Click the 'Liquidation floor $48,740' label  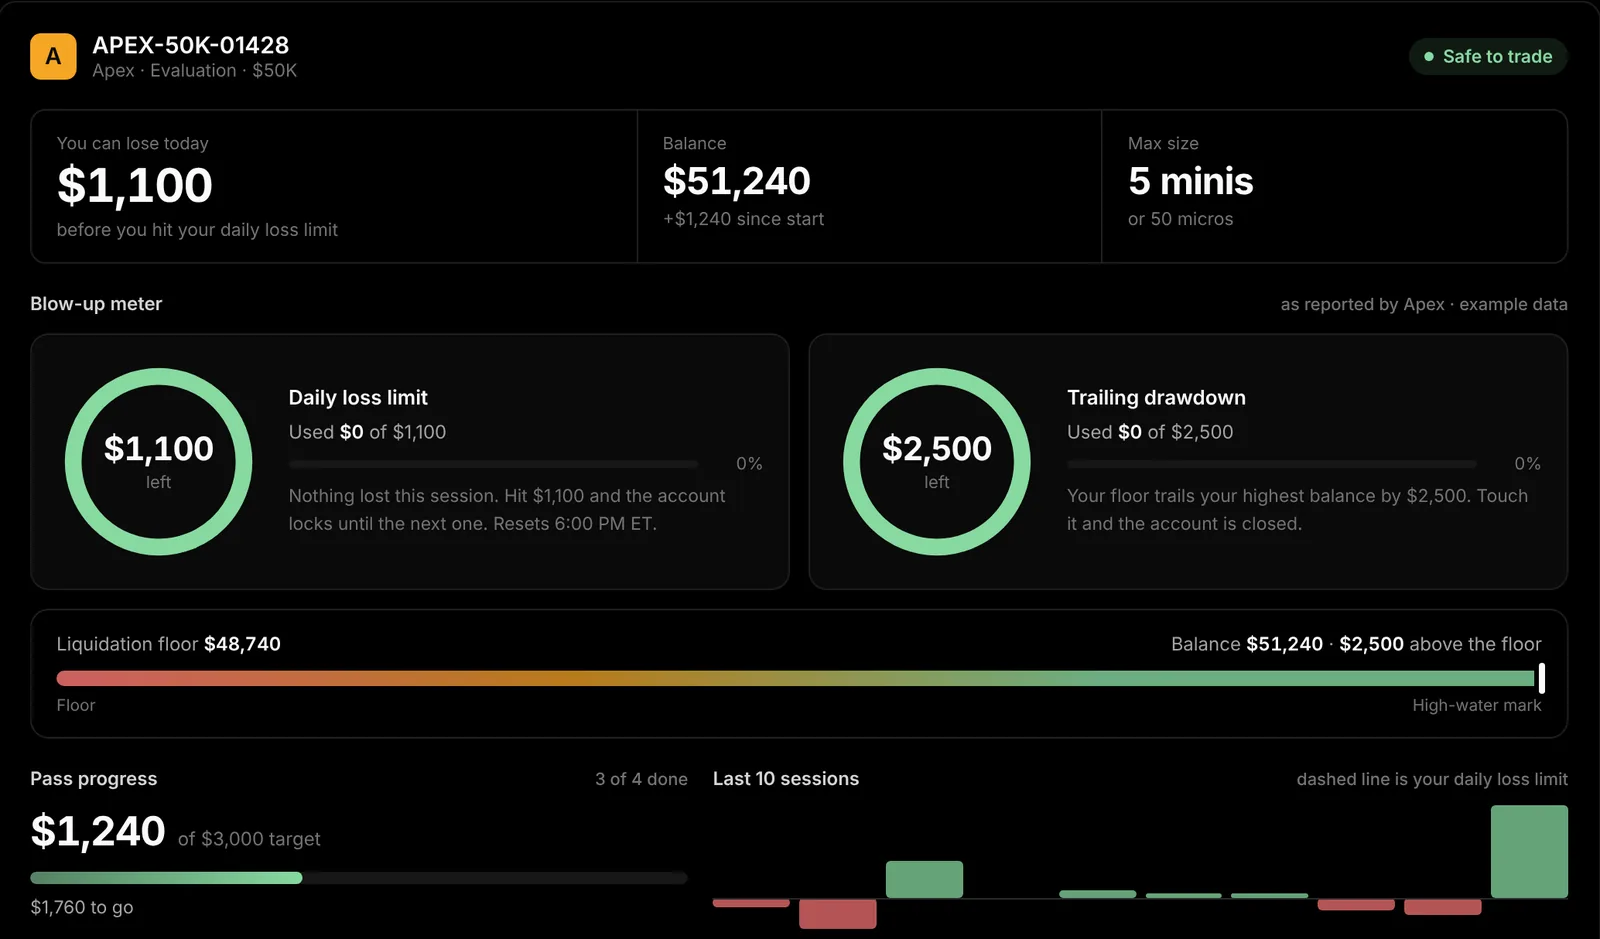pos(169,644)
